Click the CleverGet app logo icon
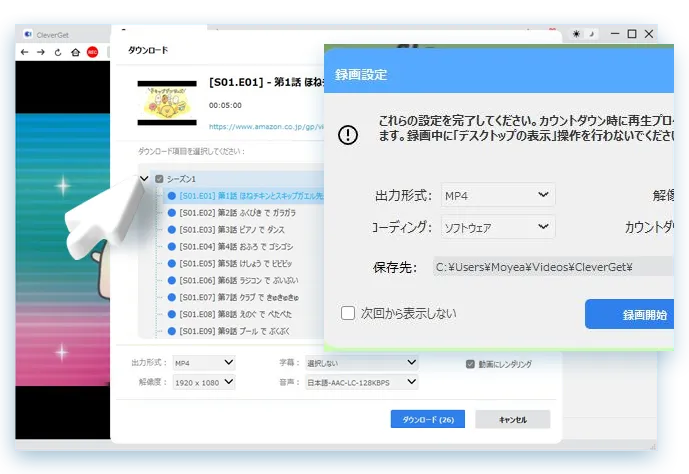Viewport: 689px width, 474px height. click(x=28, y=34)
